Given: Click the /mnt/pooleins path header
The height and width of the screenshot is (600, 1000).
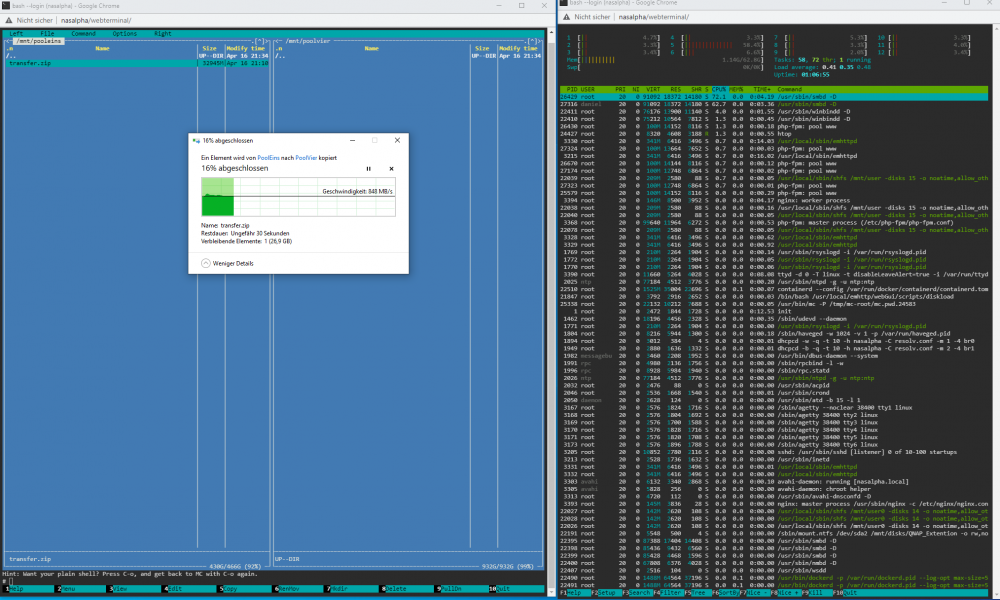Looking at the screenshot, I should (39, 41).
